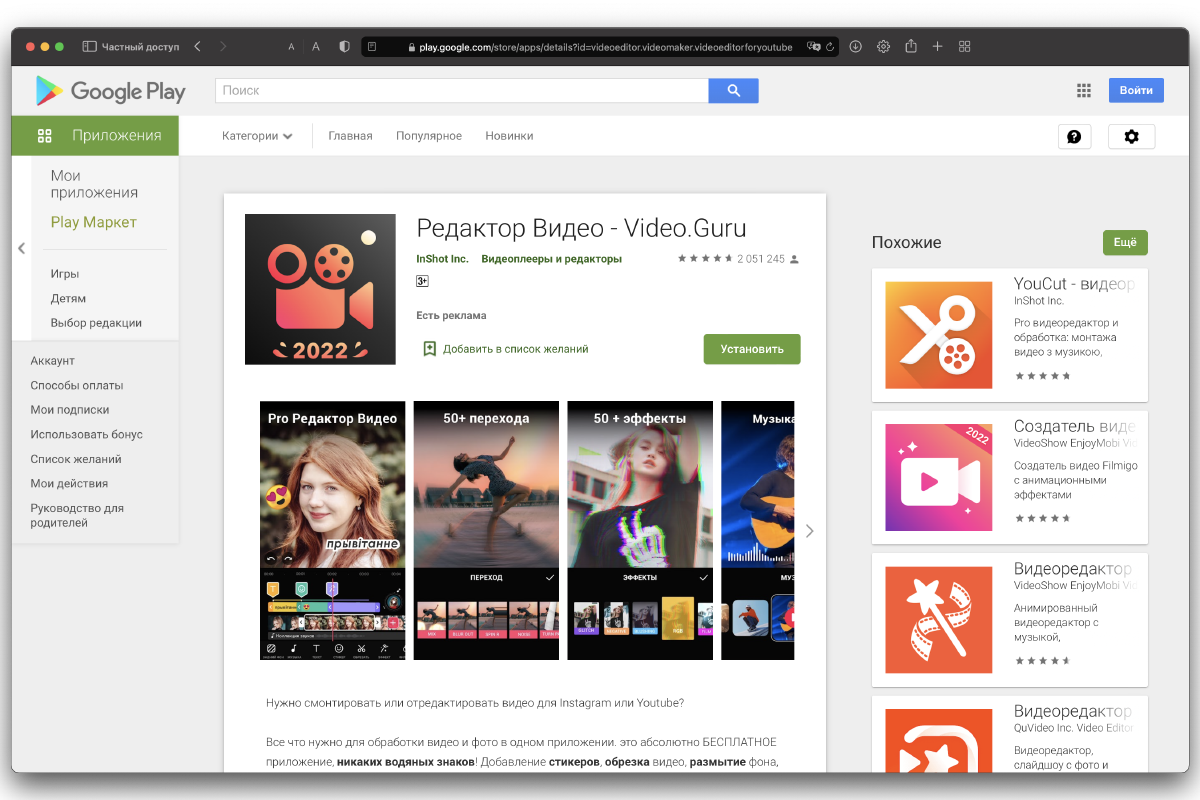Open Список желаний in sidebar

(x=76, y=459)
